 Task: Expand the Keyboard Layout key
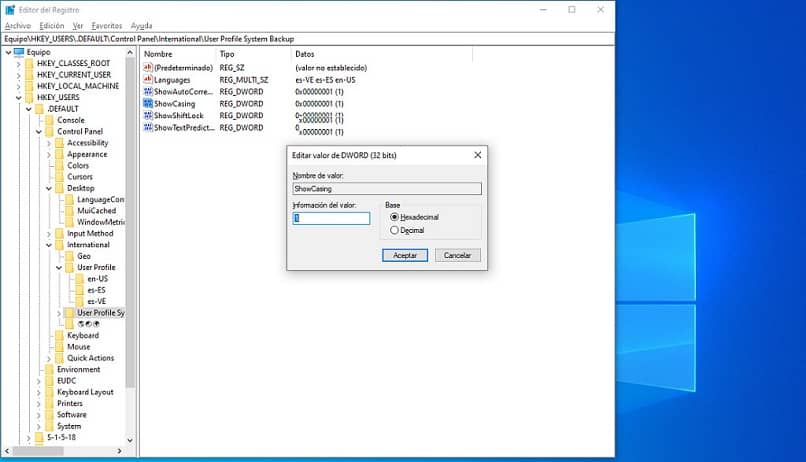39,392
